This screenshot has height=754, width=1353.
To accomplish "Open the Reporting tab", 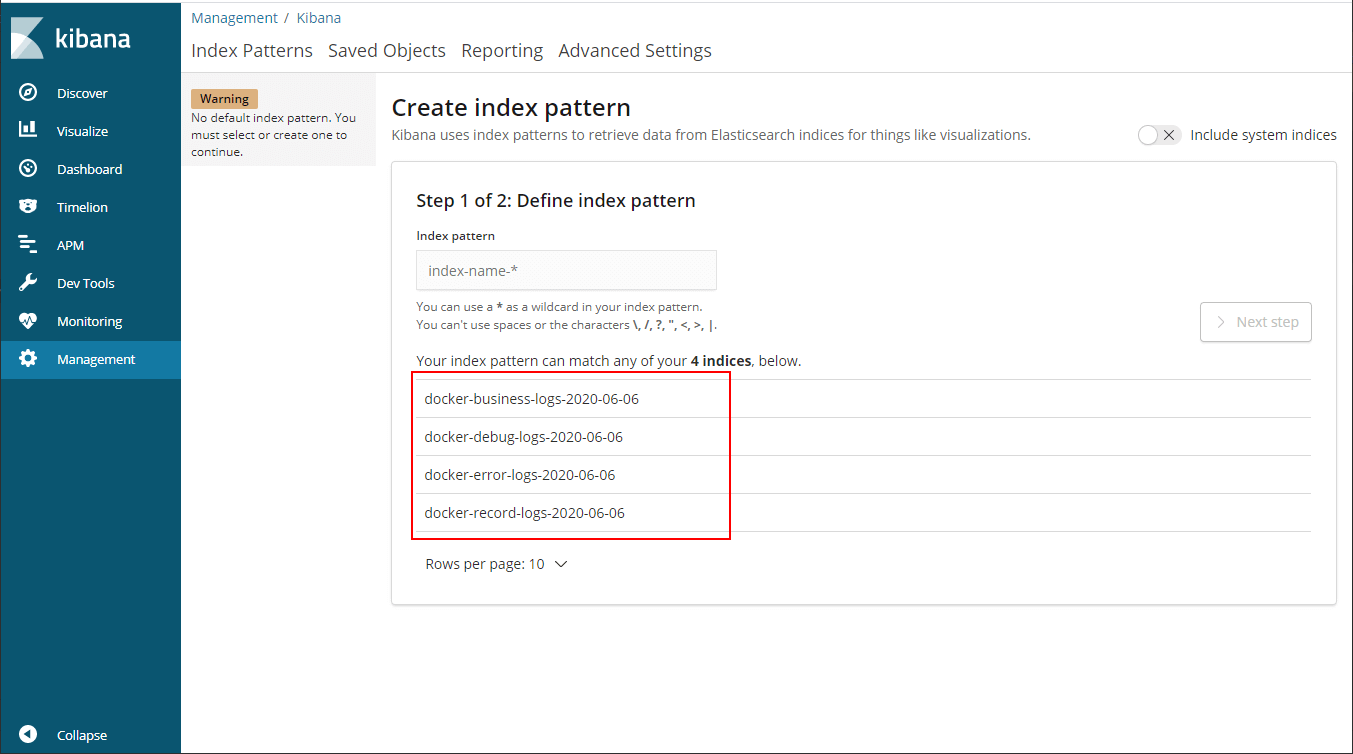I will point(502,50).
